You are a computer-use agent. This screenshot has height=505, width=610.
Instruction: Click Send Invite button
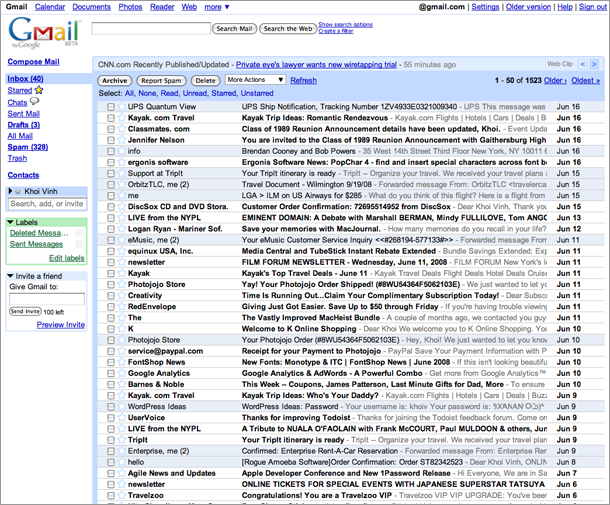tap(25, 312)
